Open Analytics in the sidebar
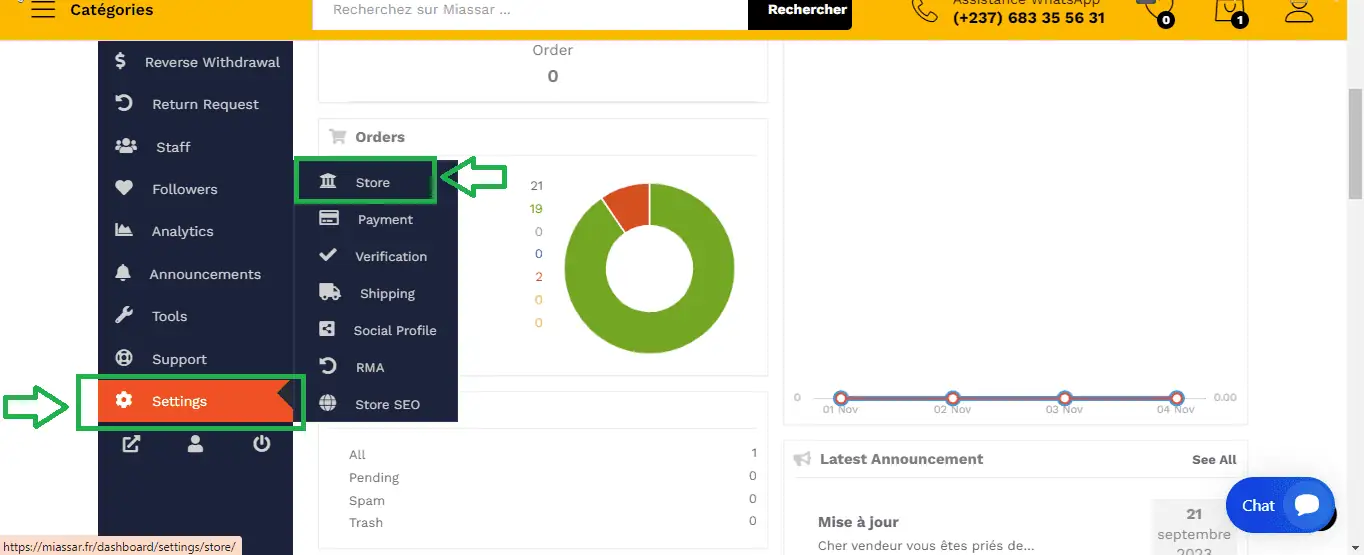The width and height of the screenshot is (1364, 555). [182, 231]
